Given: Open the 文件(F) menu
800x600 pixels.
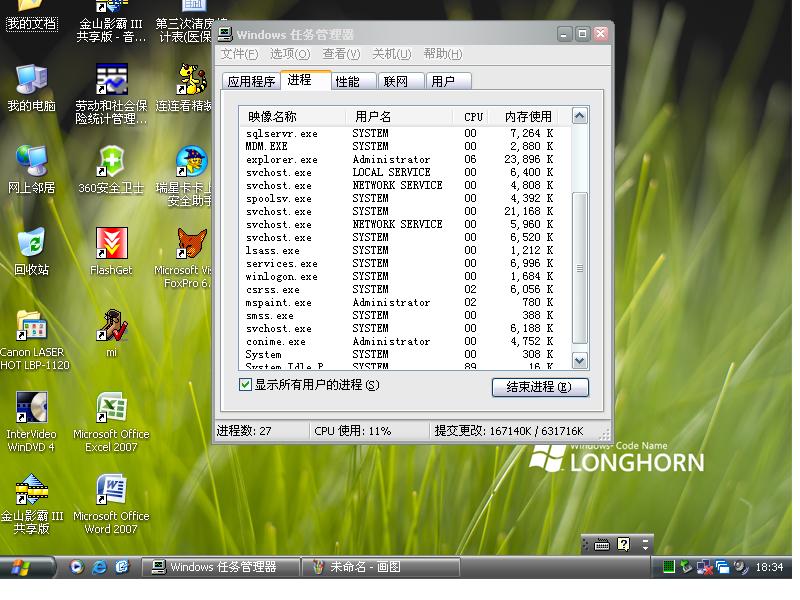Looking at the screenshot, I should [239, 54].
